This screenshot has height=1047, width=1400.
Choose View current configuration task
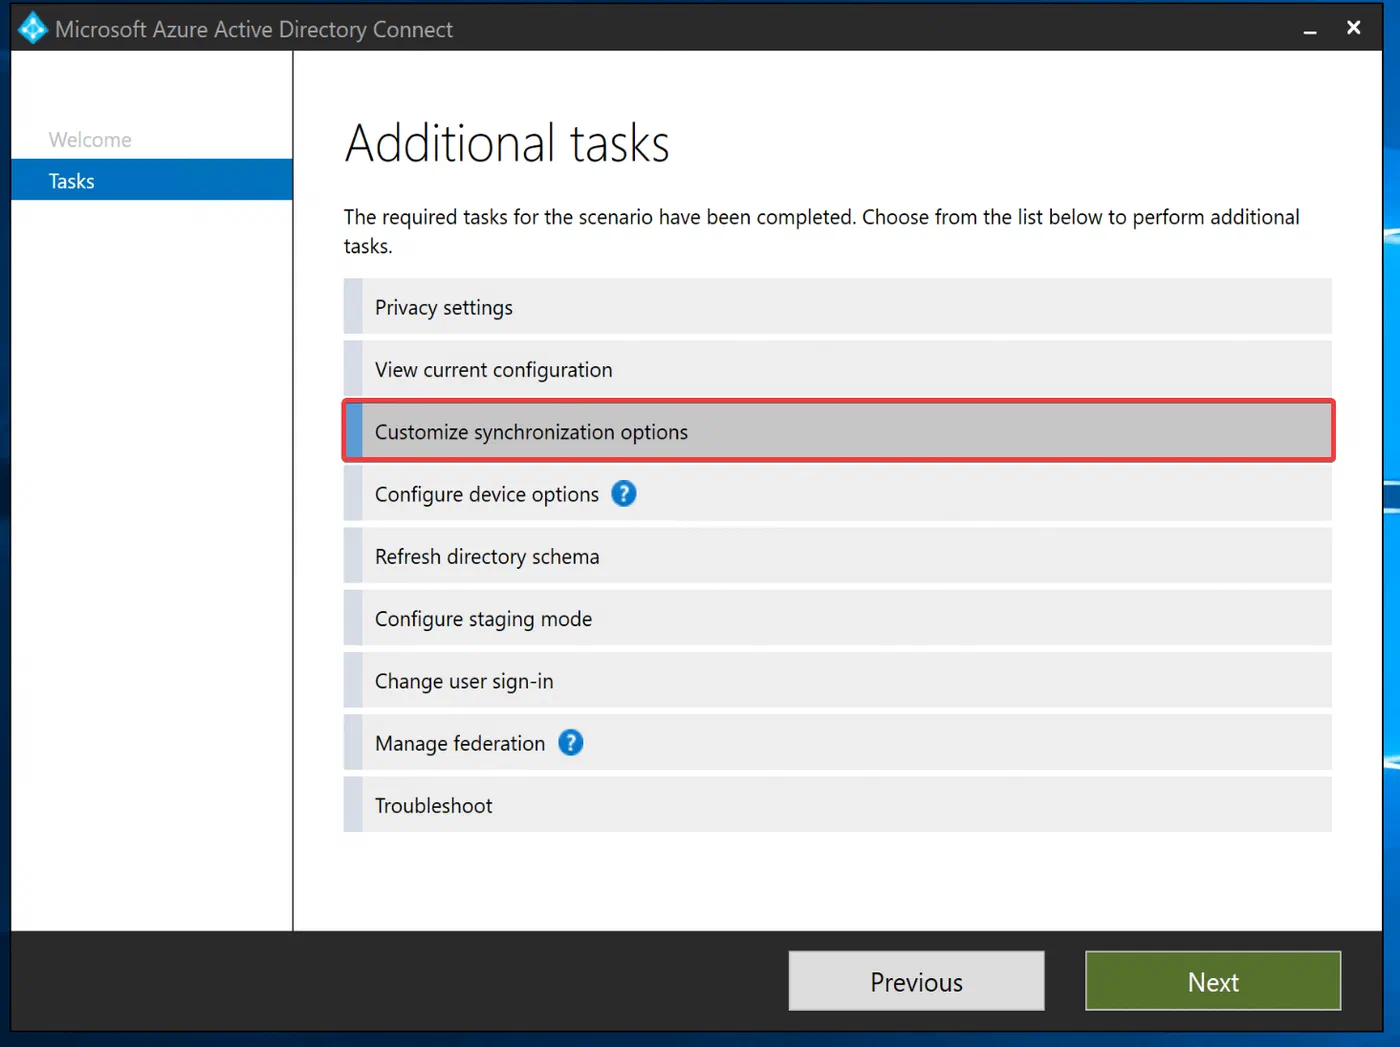coord(838,369)
